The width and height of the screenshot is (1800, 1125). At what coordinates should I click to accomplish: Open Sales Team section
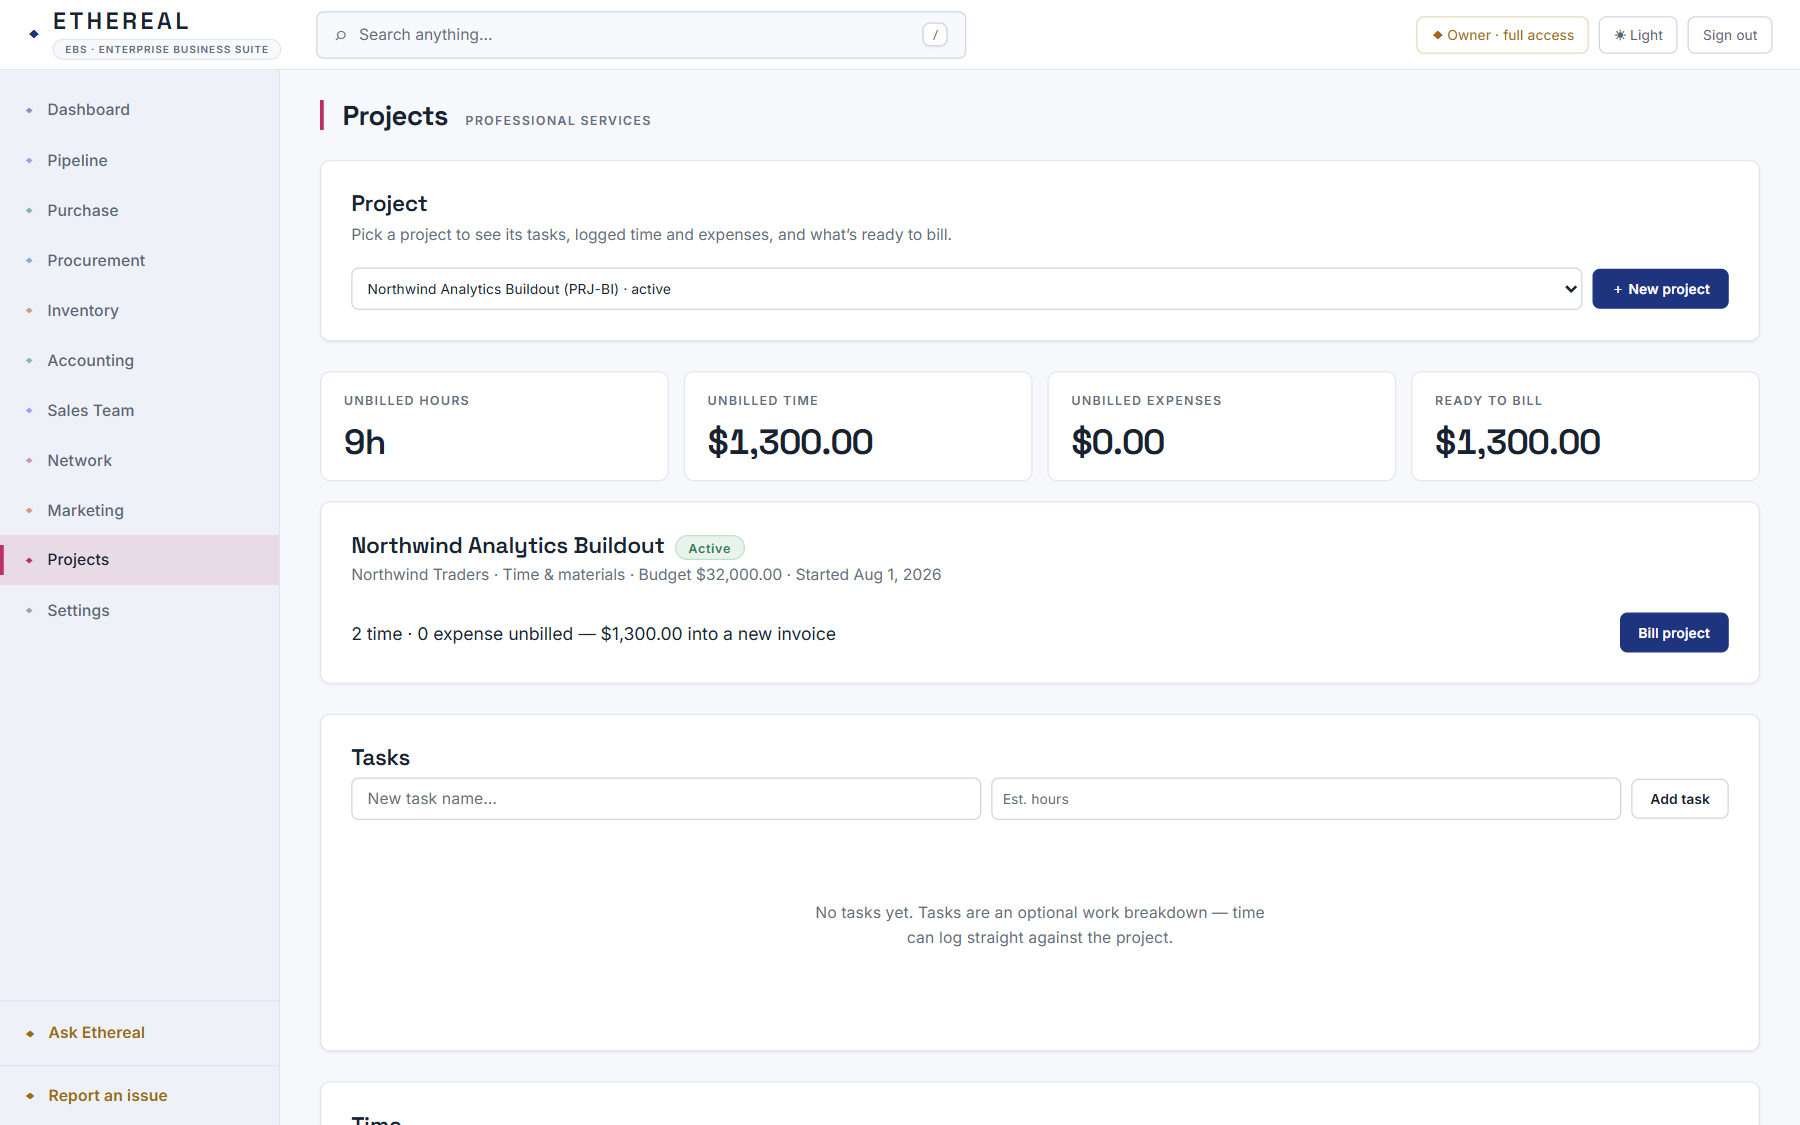tap(139, 410)
